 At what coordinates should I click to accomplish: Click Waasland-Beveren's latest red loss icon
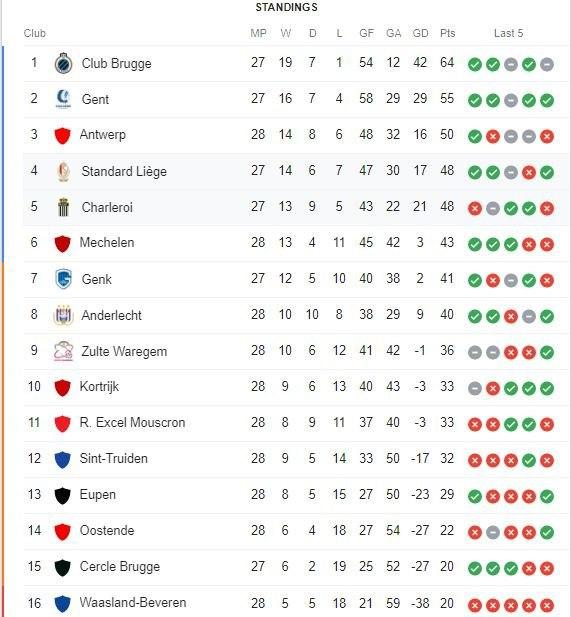[547, 605]
